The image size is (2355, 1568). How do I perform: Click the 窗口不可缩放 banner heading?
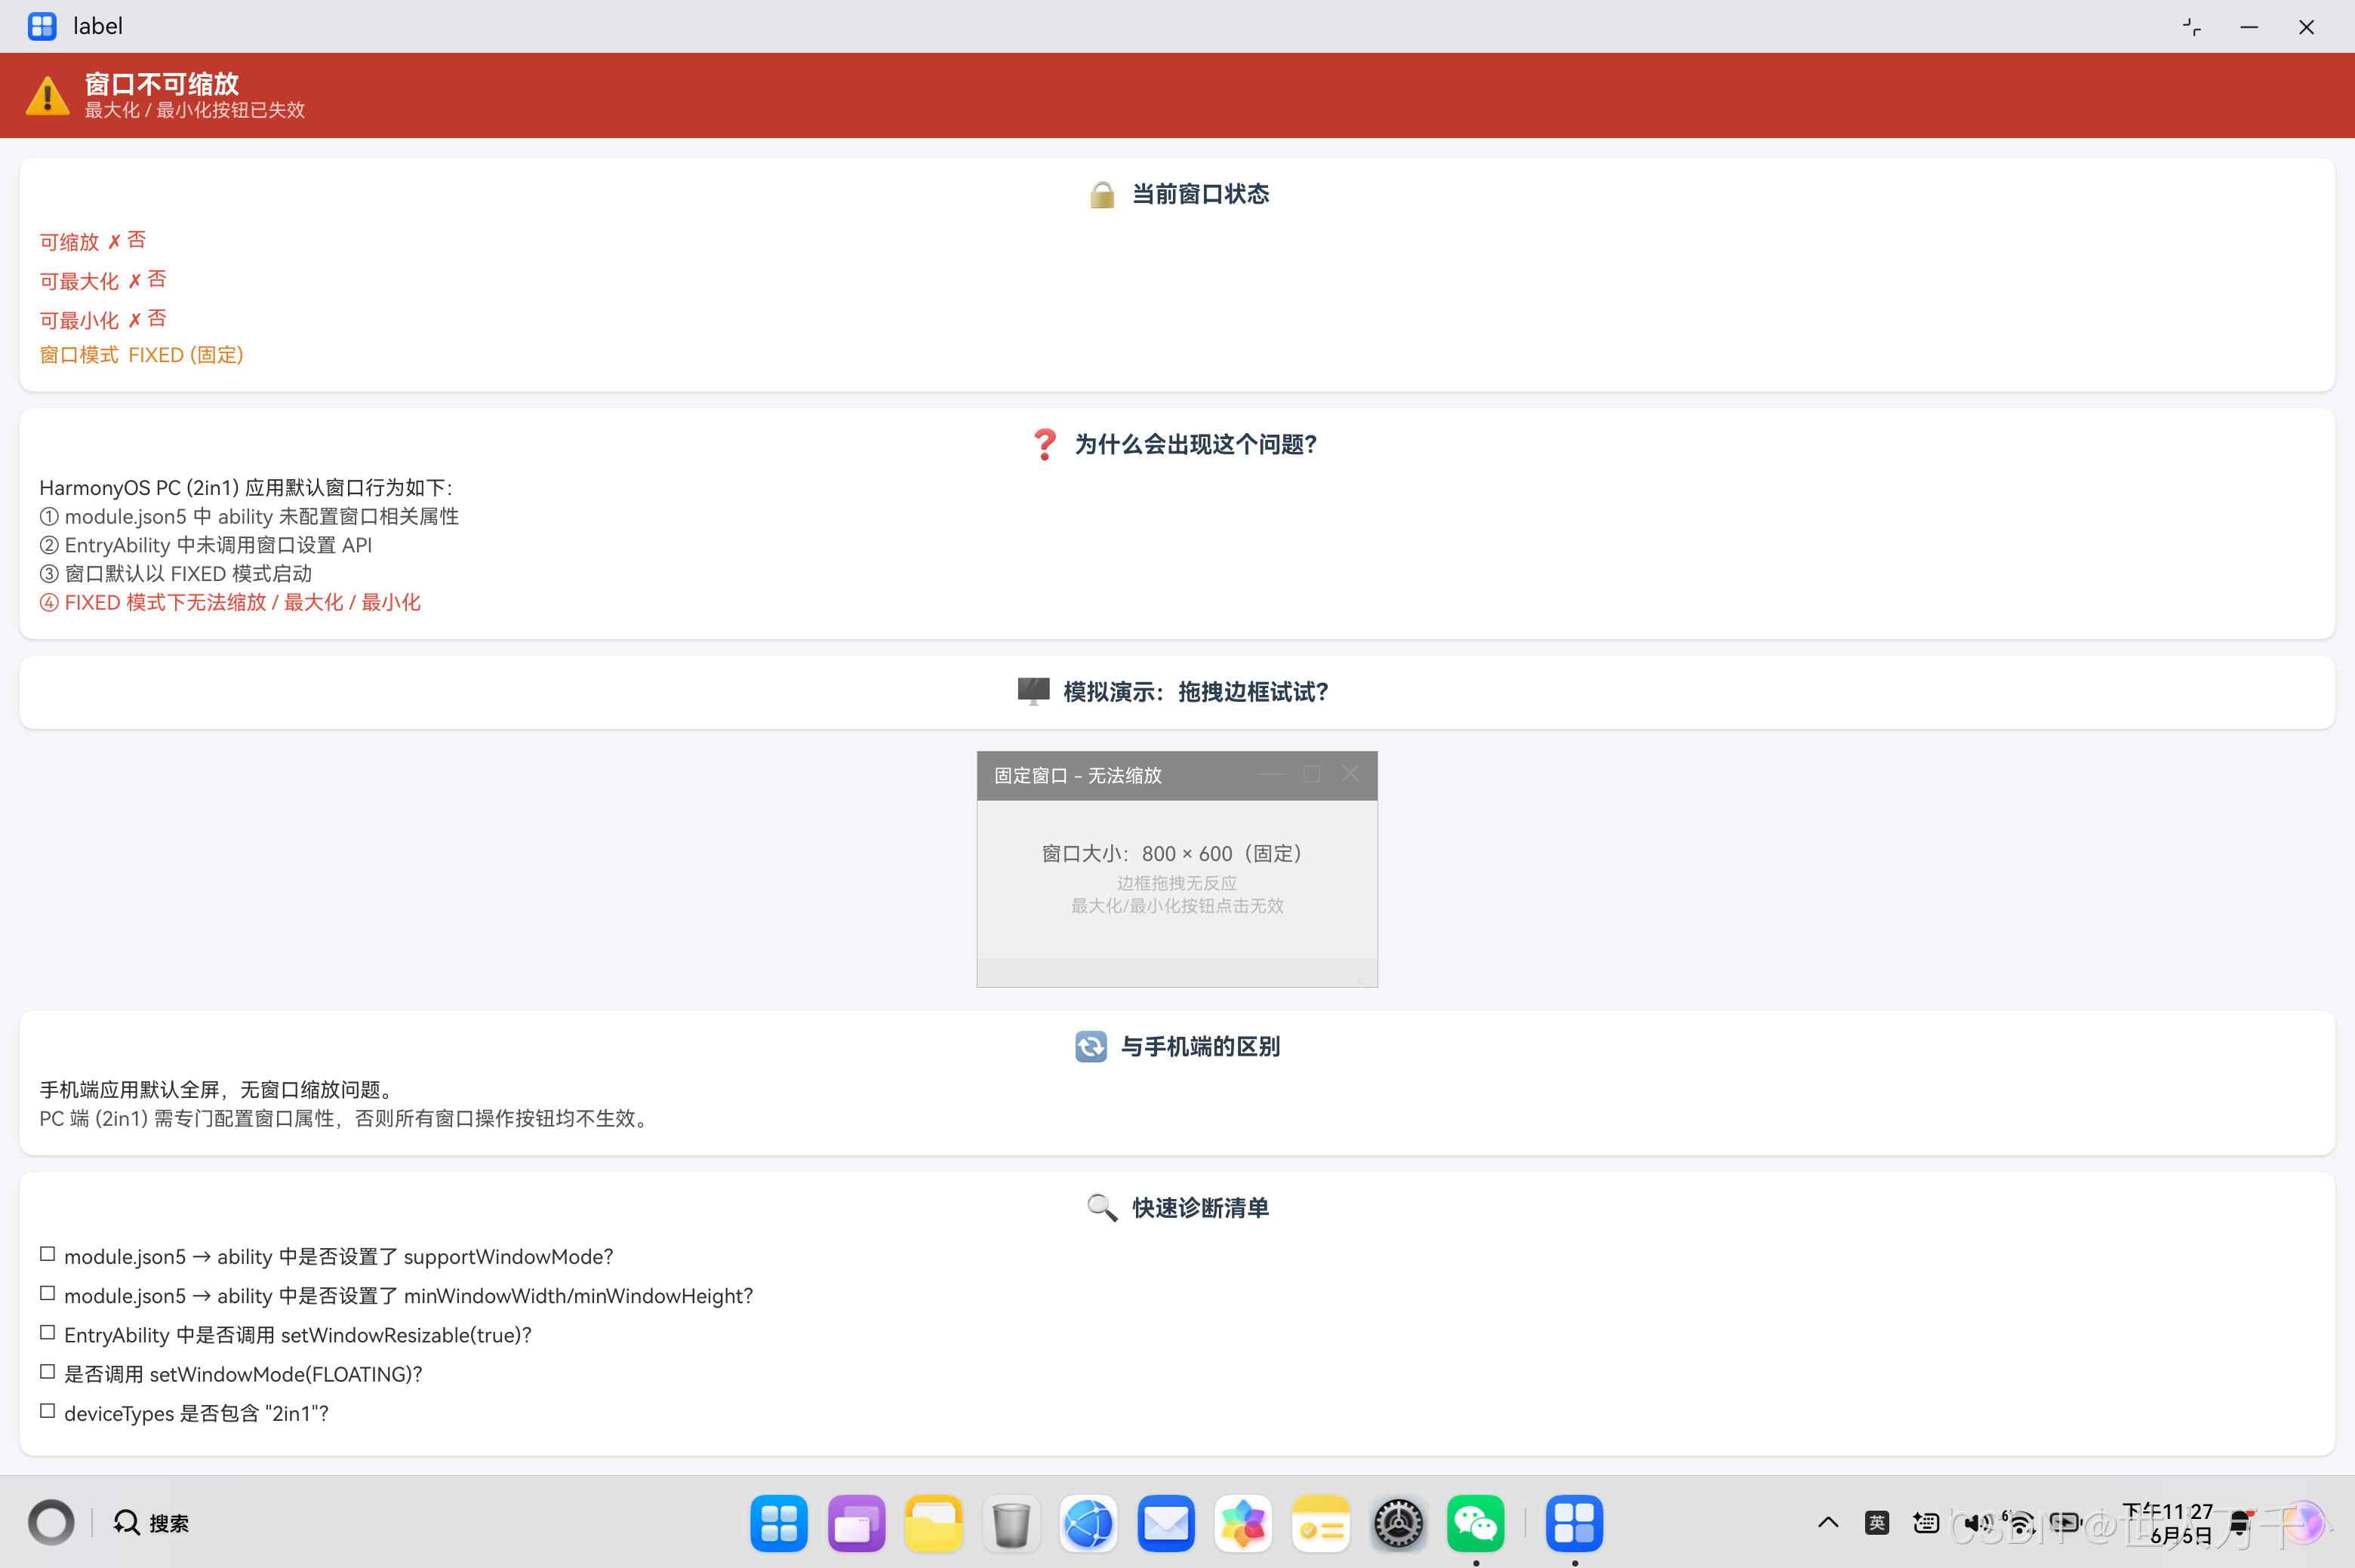pos(162,84)
